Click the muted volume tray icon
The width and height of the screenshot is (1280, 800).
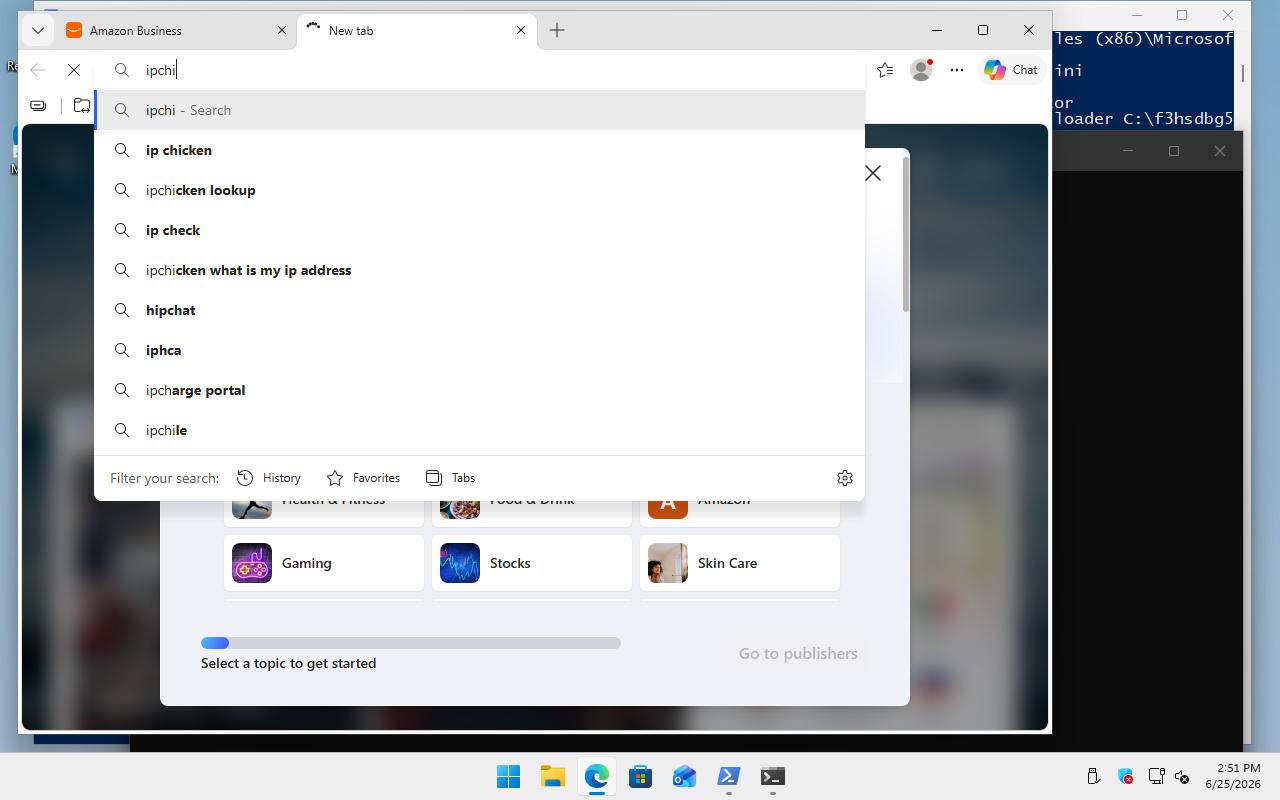[x=1182, y=777]
